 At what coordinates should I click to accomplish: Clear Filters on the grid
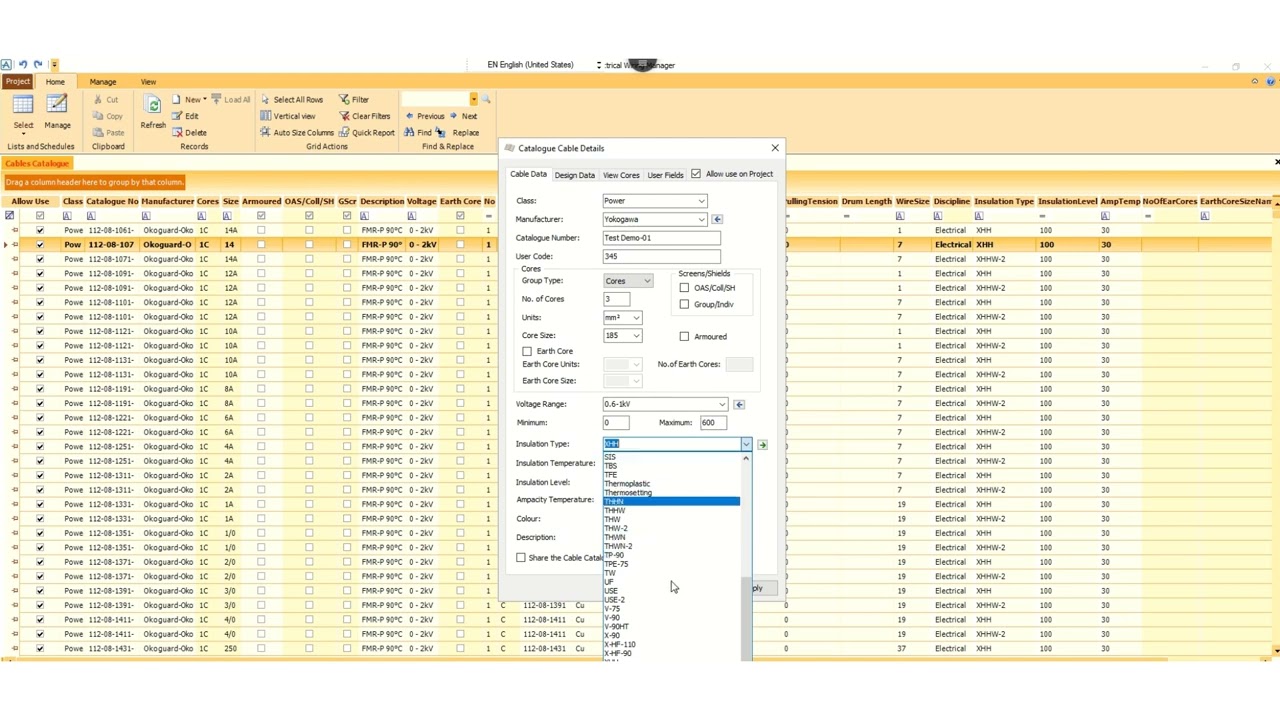(364, 116)
